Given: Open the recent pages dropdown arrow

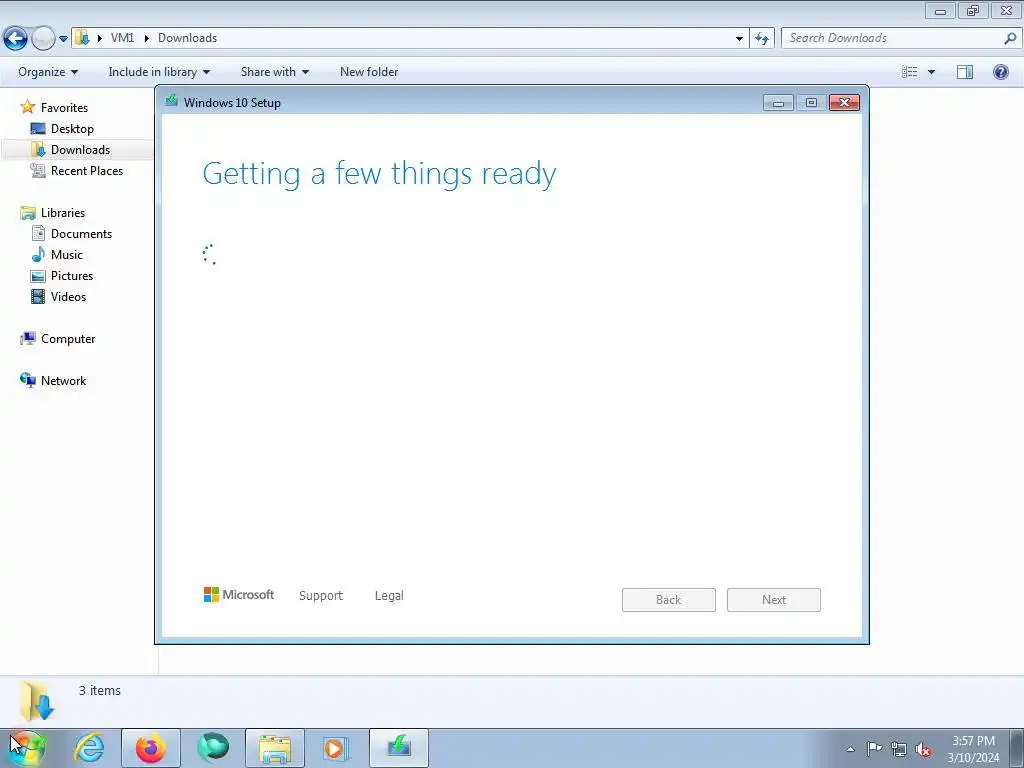Looking at the screenshot, I should point(63,39).
